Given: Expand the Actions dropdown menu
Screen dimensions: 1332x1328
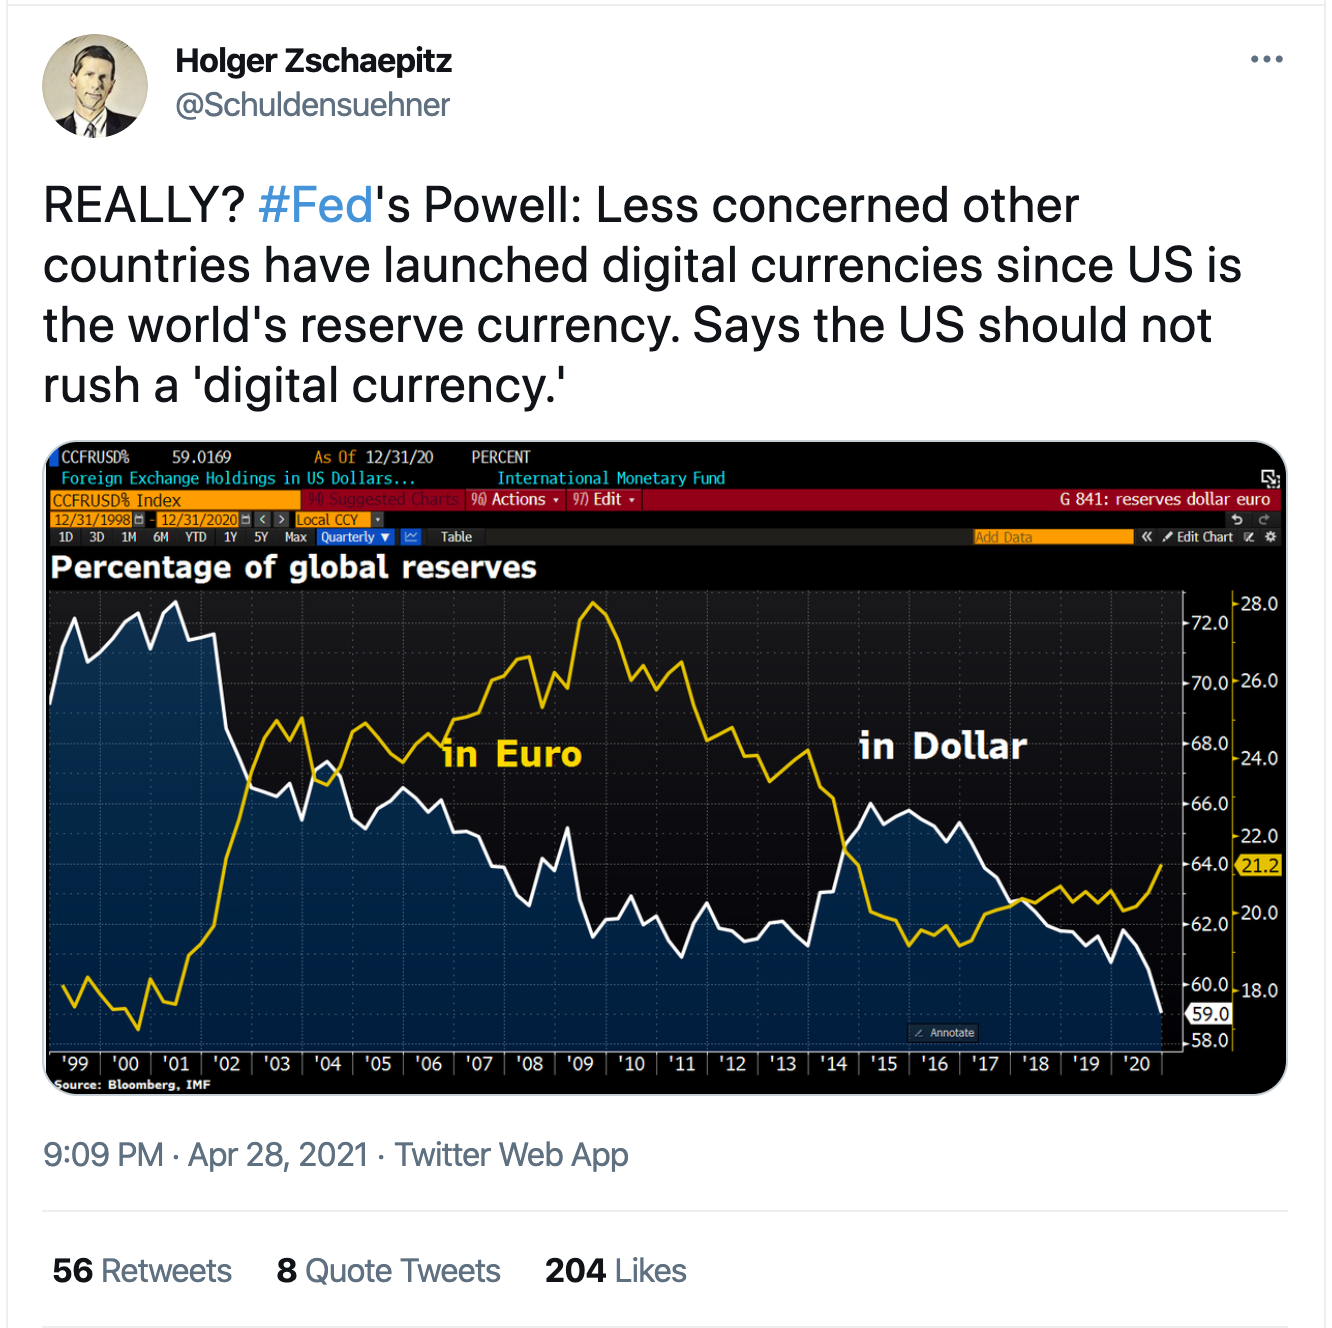Looking at the screenshot, I should tap(516, 499).
